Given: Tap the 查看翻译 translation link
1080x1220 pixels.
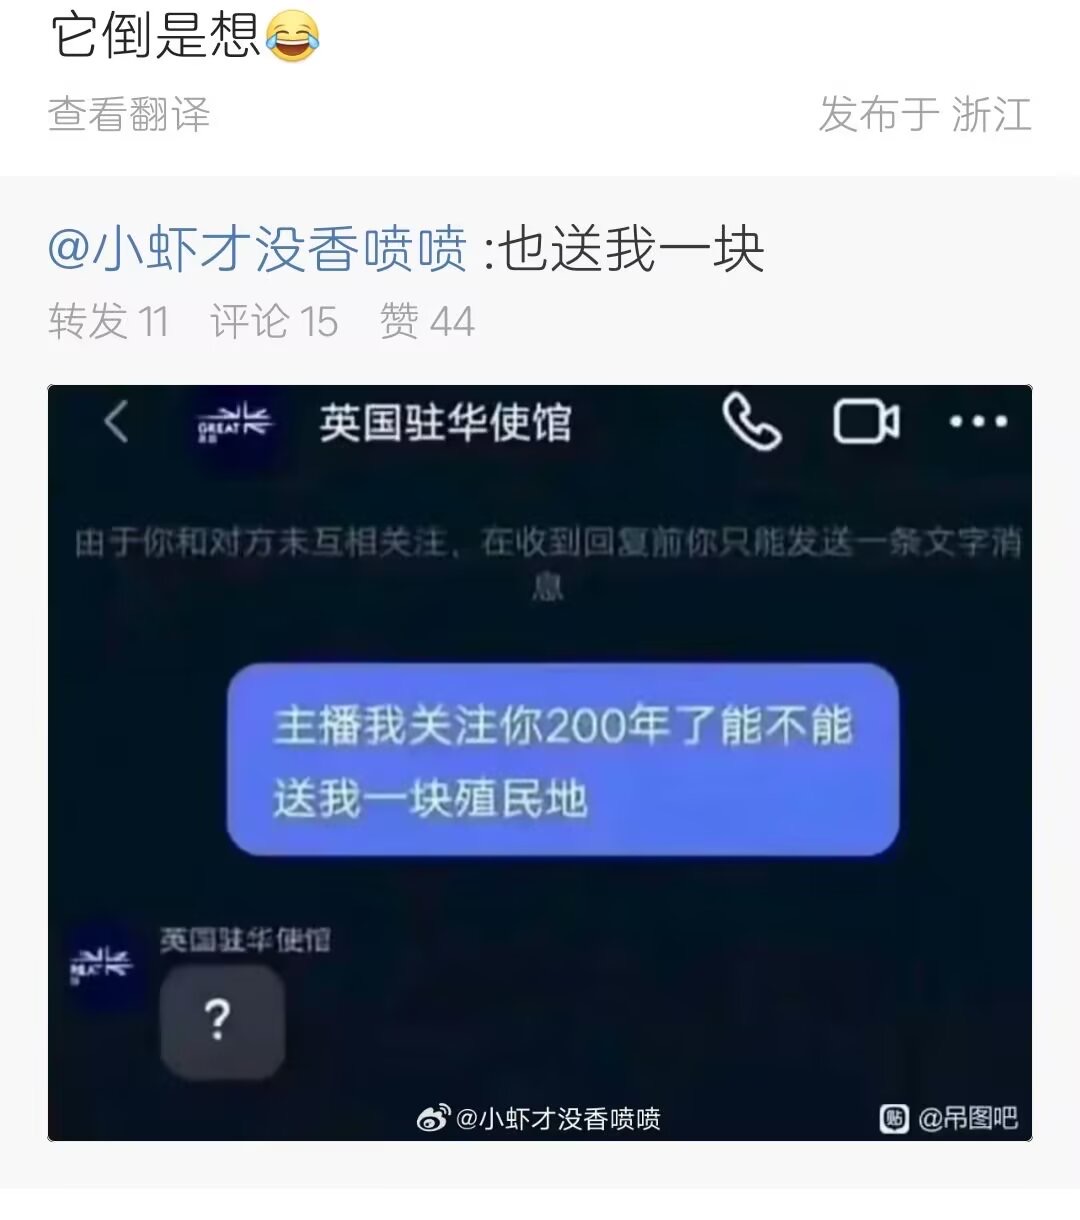Looking at the screenshot, I should [129, 114].
